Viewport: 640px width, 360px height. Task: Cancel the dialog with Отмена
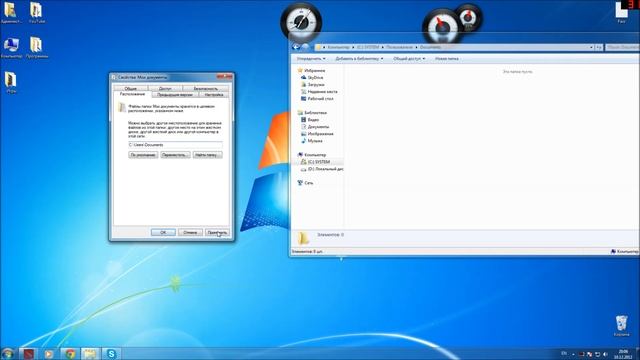coord(190,232)
